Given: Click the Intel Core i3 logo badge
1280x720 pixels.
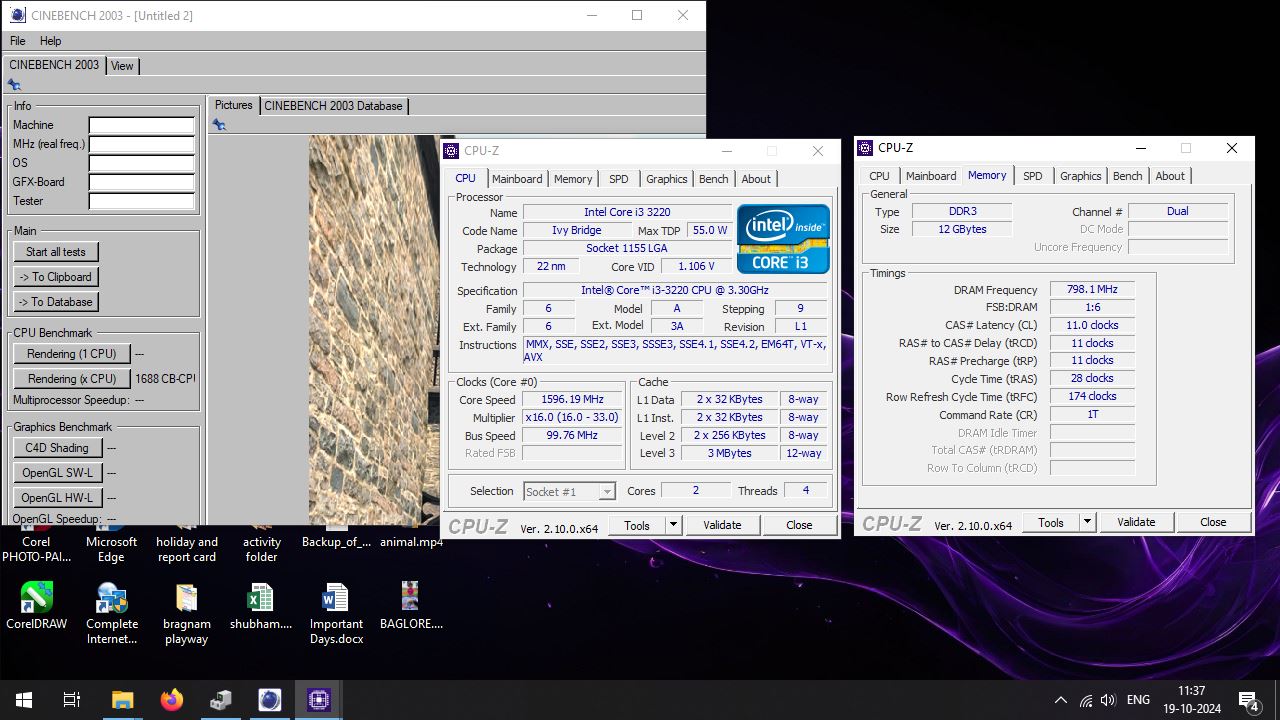Looking at the screenshot, I should pos(783,239).
